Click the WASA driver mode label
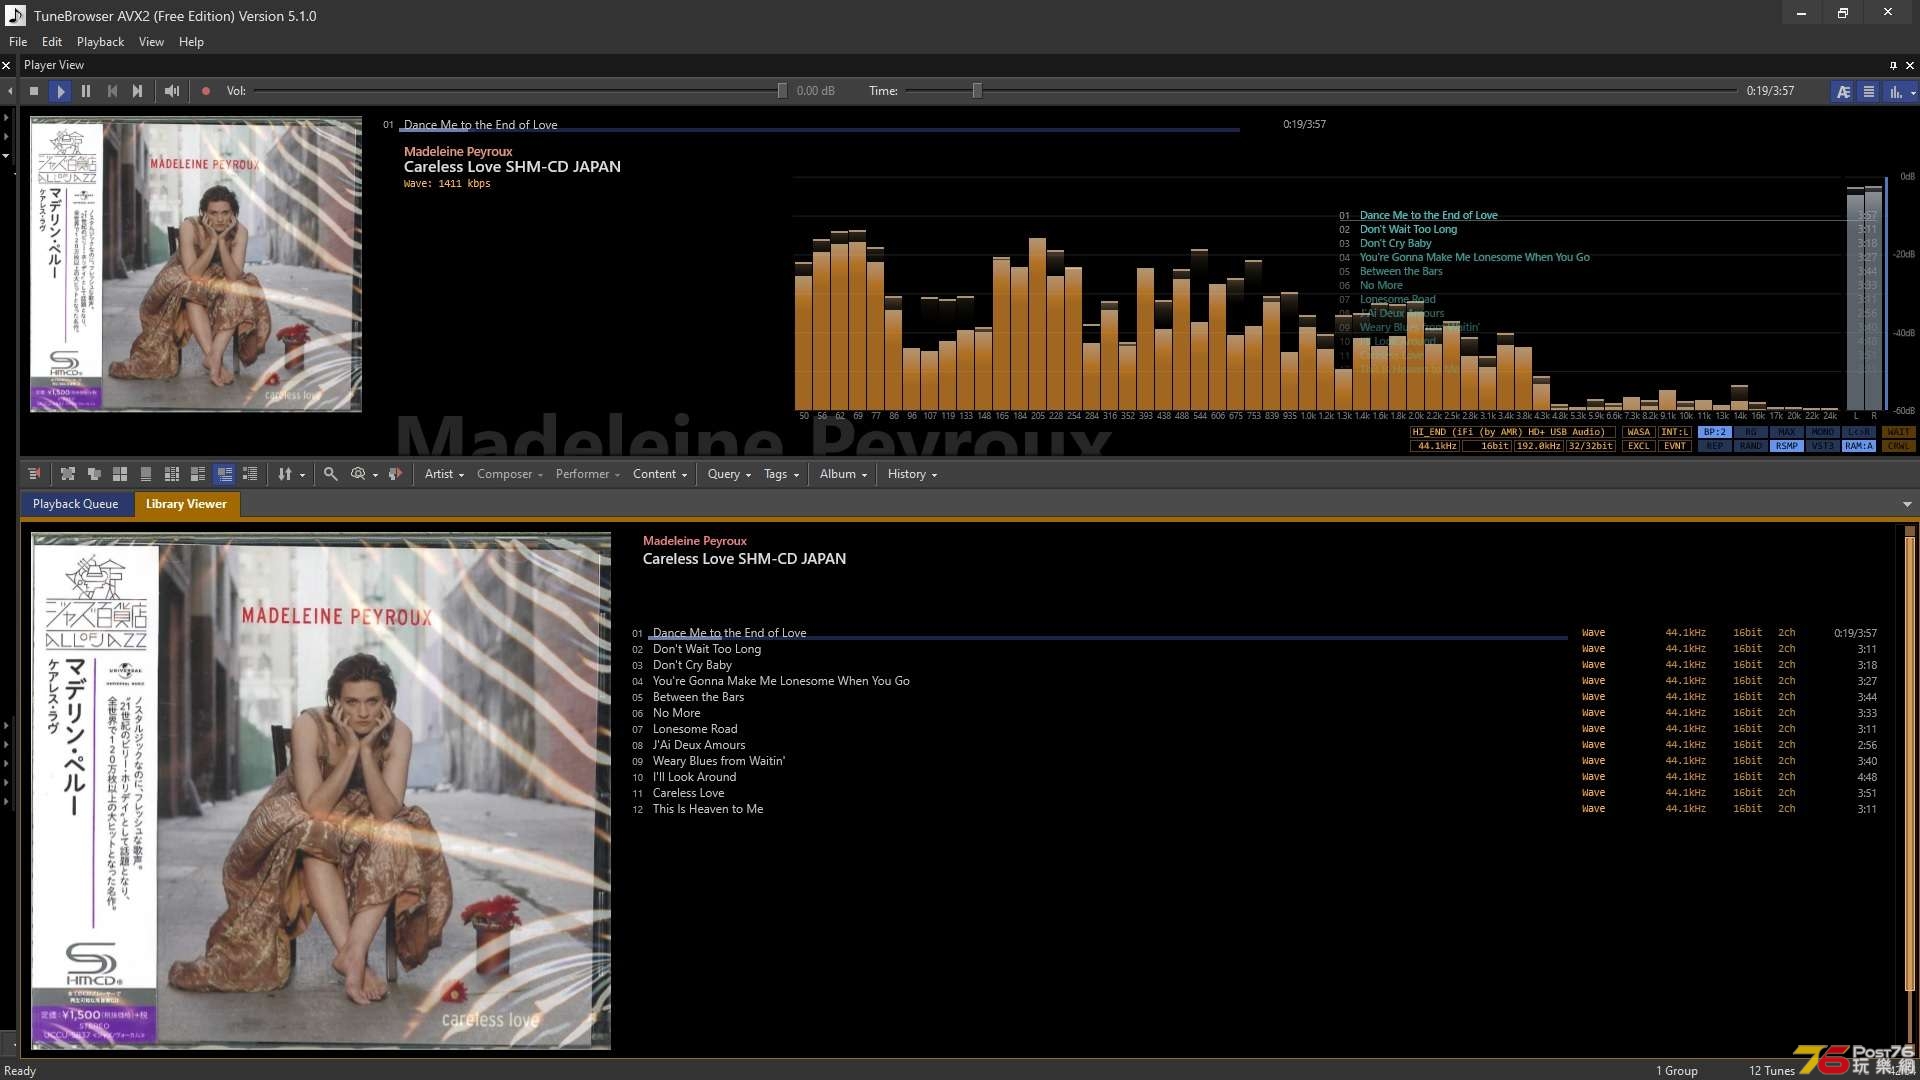The height and width of the screenshot is (1080, 1920). [x=1639, y=432]
